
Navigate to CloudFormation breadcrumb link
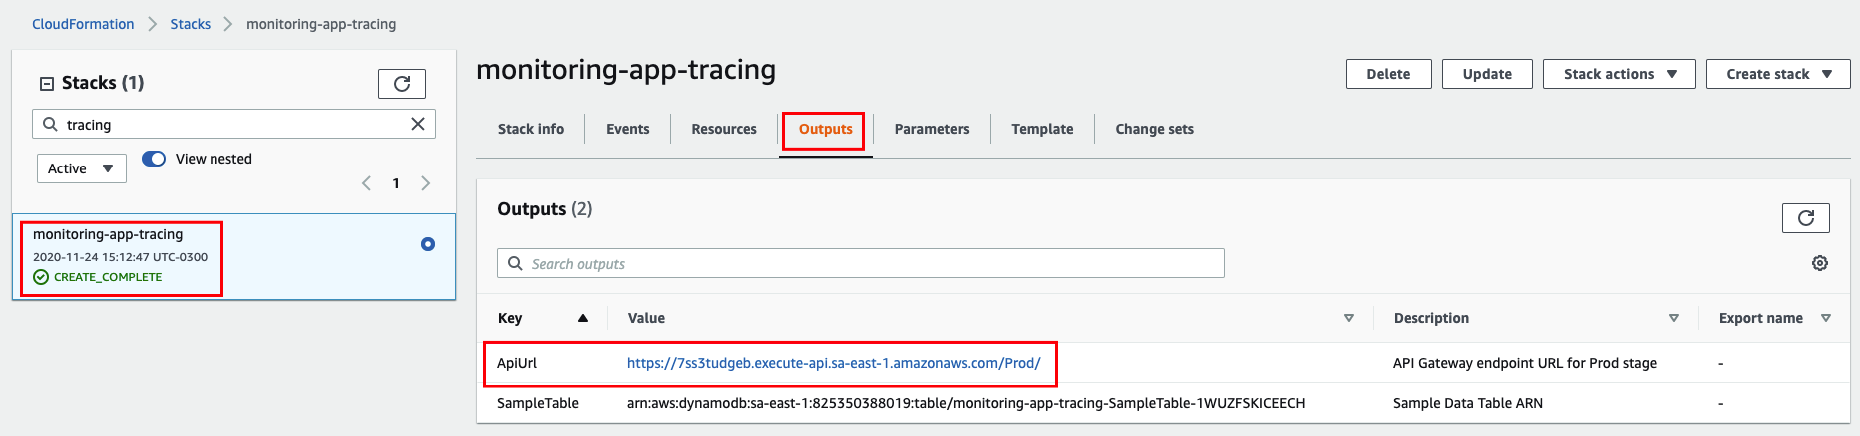pyautogui.click(x=83, y=24)
